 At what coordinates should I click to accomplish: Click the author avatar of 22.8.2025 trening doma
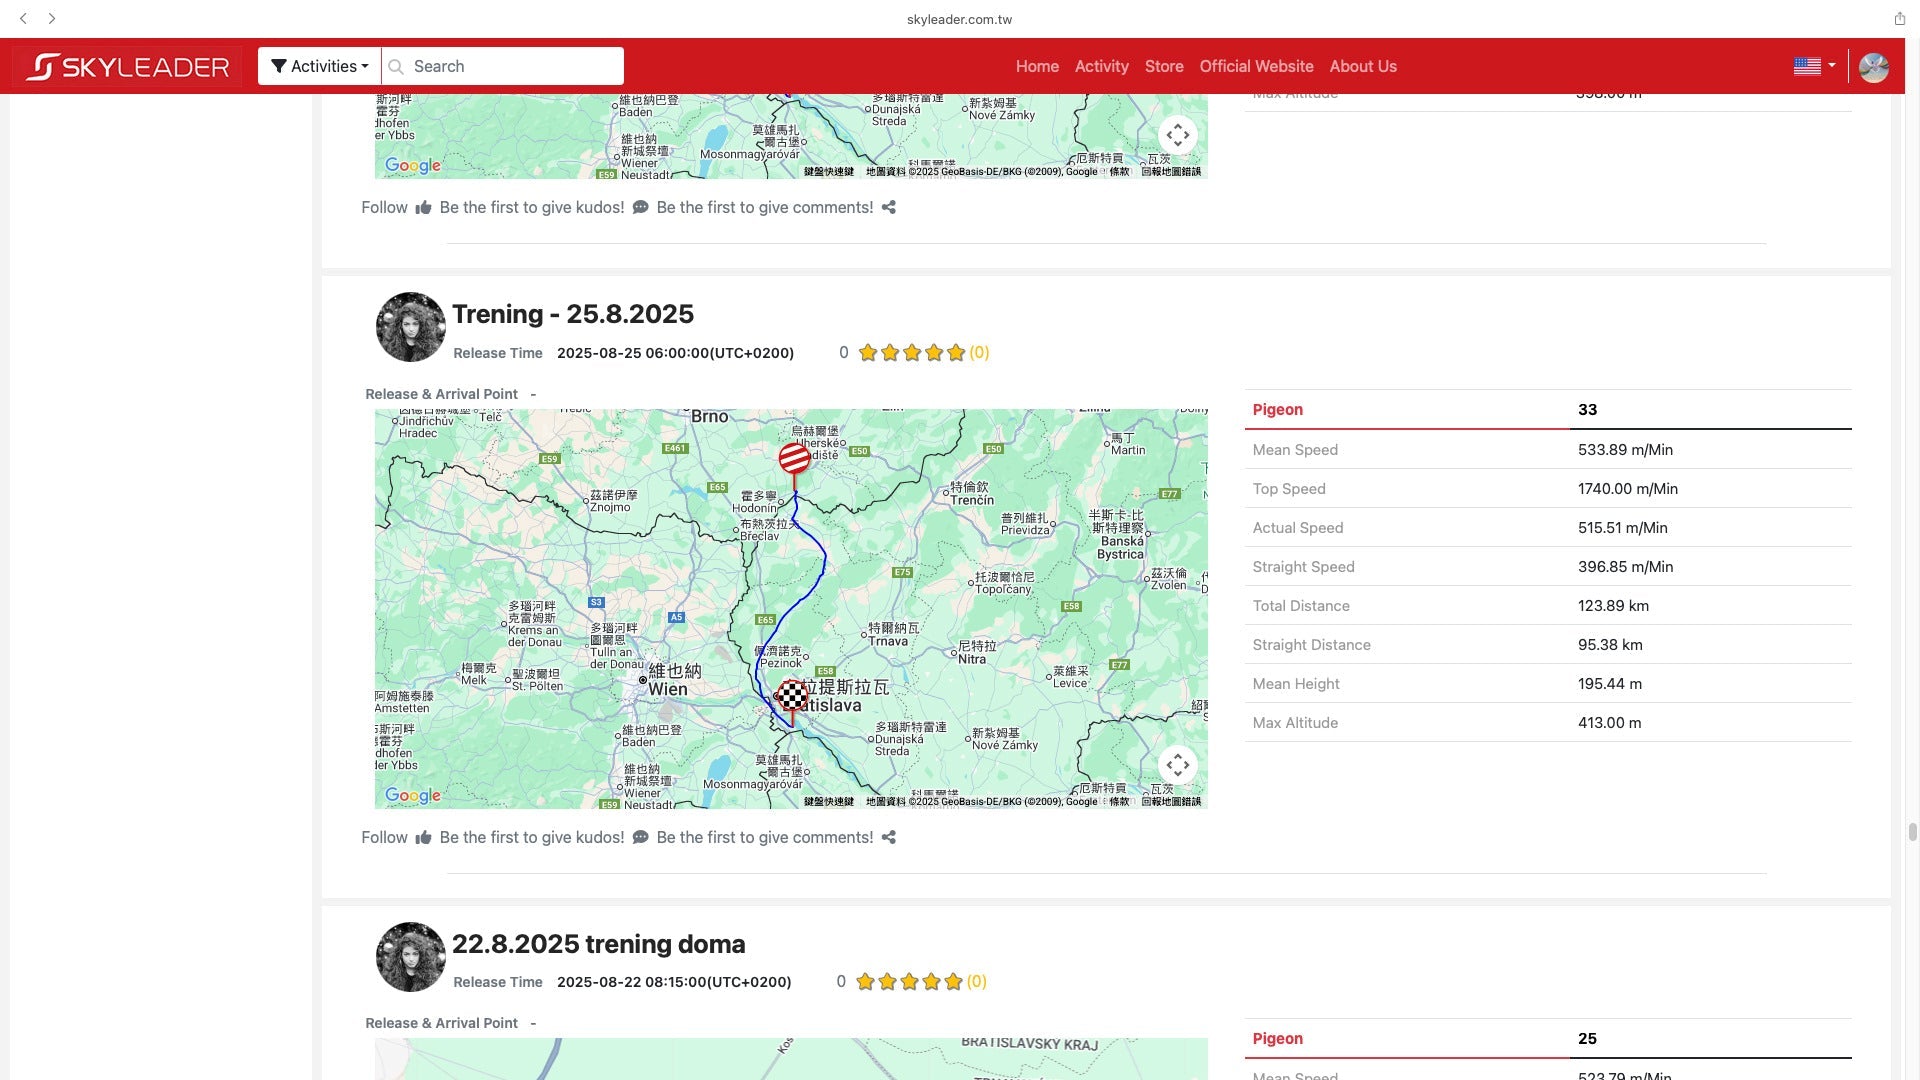click(410, 957)
